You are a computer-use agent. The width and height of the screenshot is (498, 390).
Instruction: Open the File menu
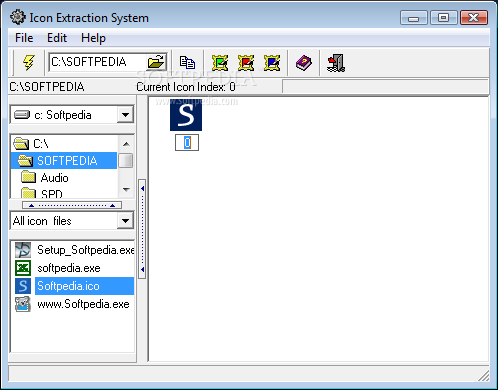pyautogui.click(x=24, y=38)
